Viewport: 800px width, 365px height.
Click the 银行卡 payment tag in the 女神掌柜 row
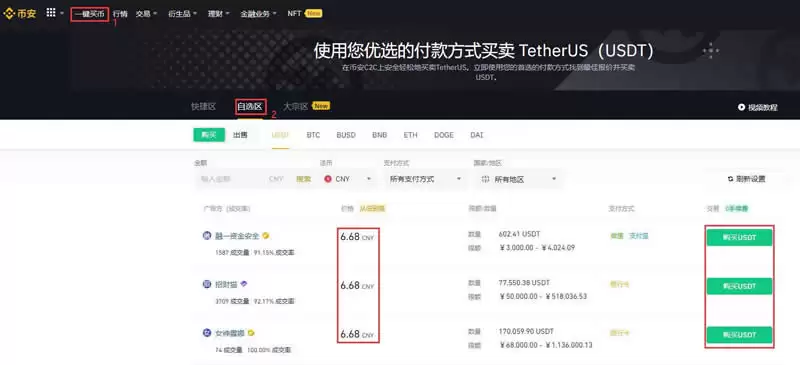[619, 333]
